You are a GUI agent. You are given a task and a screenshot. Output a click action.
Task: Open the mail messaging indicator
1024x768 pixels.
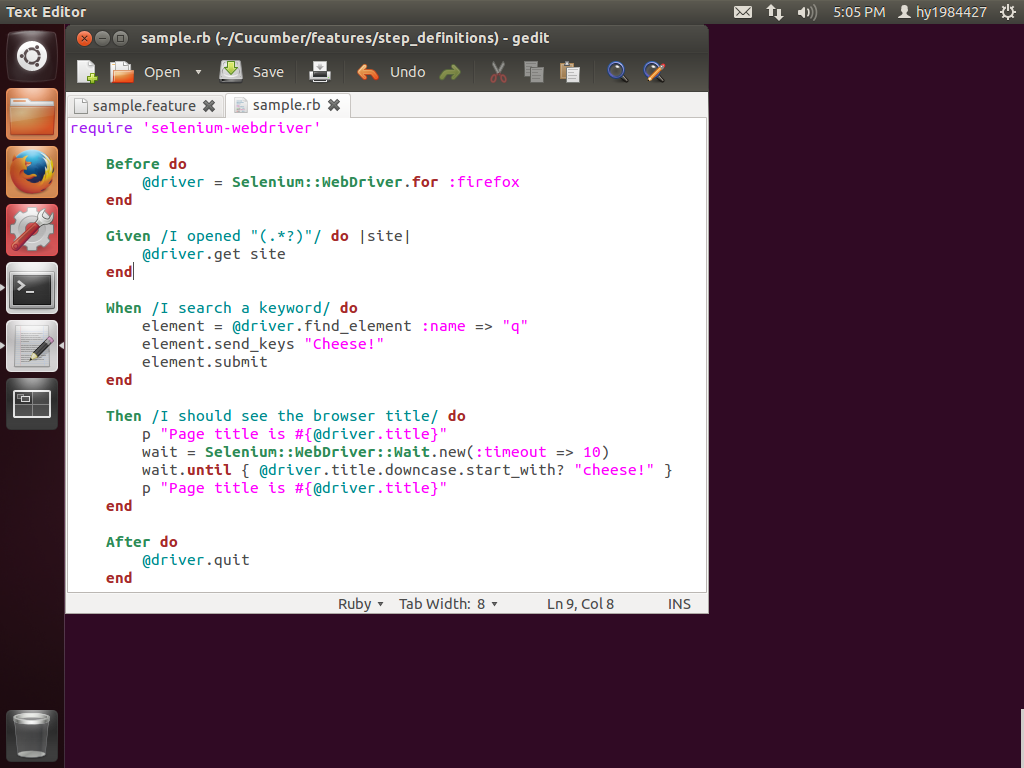click(x=743, y=12)
